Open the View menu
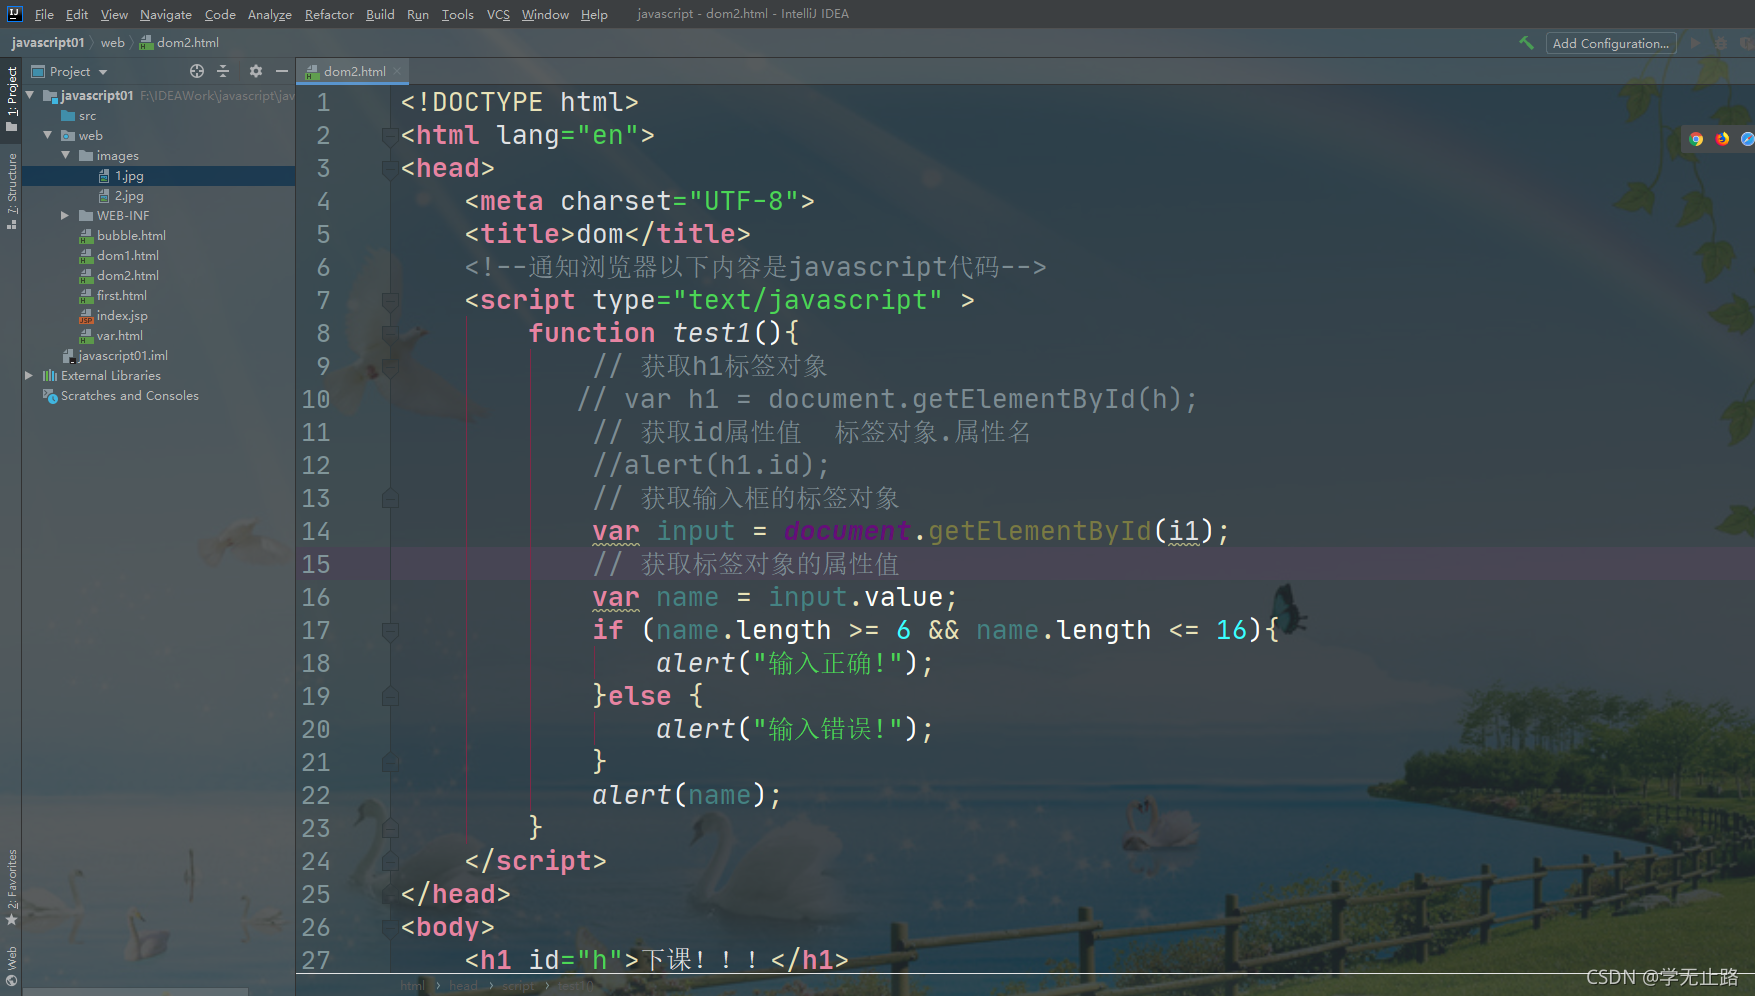This screenshot has height=996, width=1755. [114, 14]
